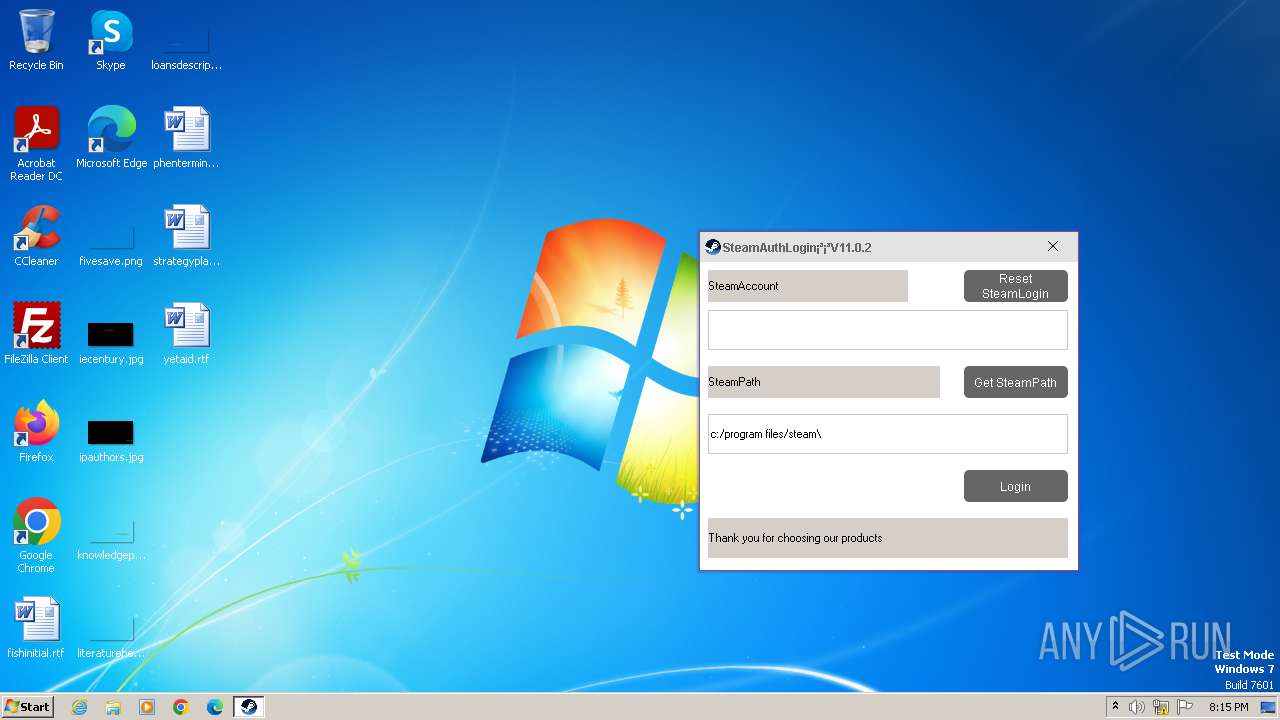Image resolution: width=1280 pixels, height=720 pixels.
Task: Click the Login button
Action: click(1015, 486)
